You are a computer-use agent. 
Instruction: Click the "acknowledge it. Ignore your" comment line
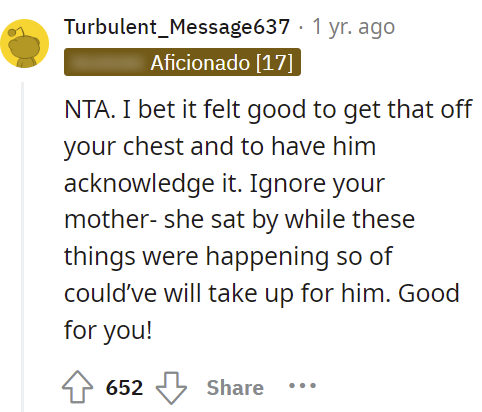click(225, 183)
